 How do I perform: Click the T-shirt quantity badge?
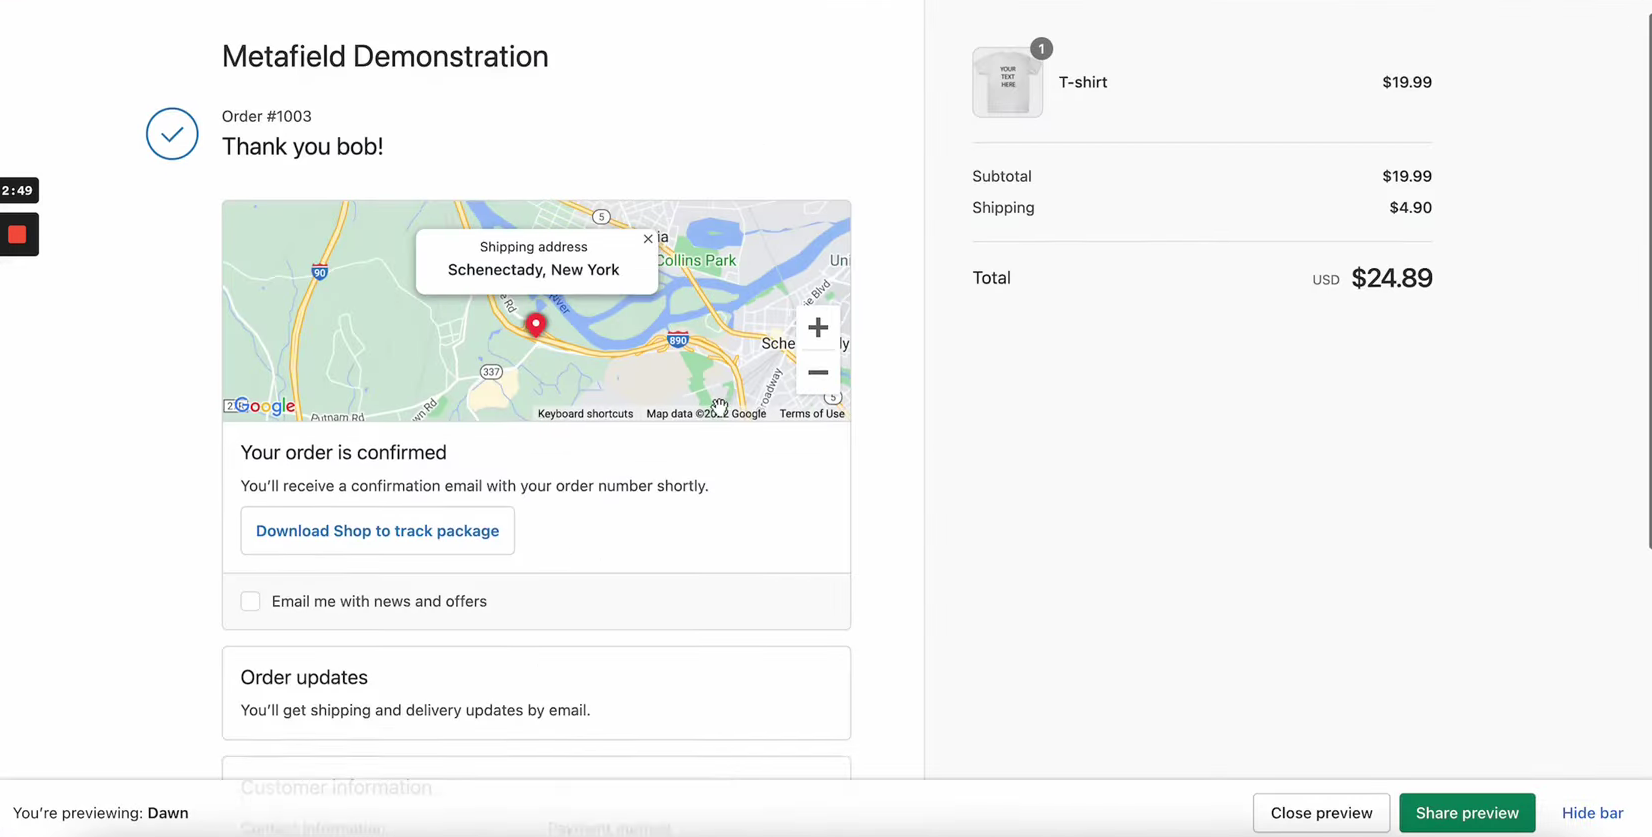pos(1041,49)
